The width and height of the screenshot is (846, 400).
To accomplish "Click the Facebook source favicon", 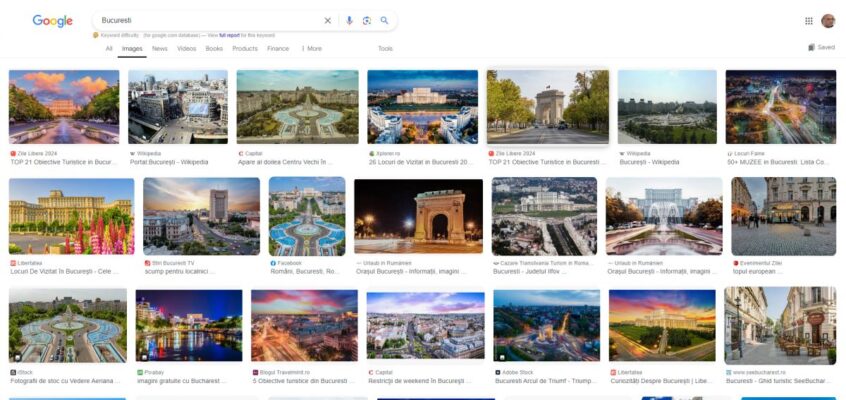I will 273,263.
